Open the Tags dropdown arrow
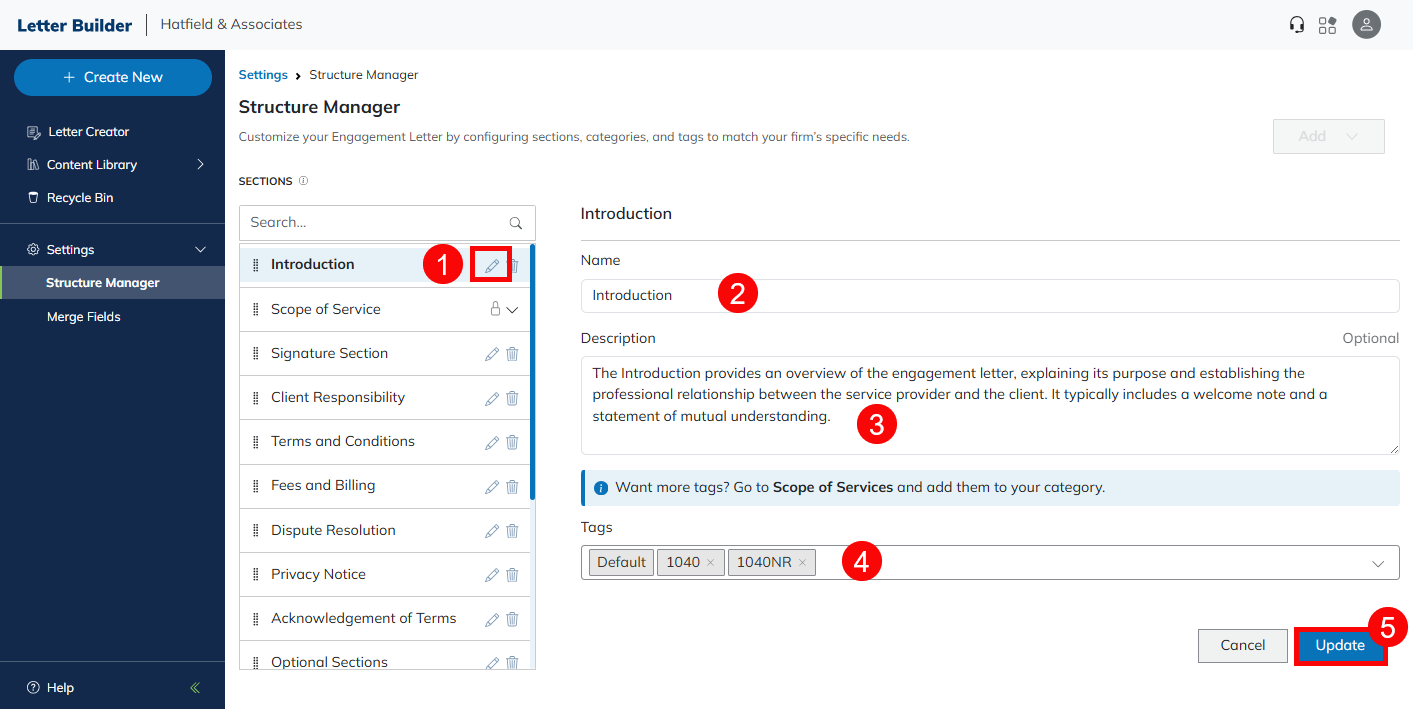The width and height of the screenshot is (1413, 709). (1378, 564)
